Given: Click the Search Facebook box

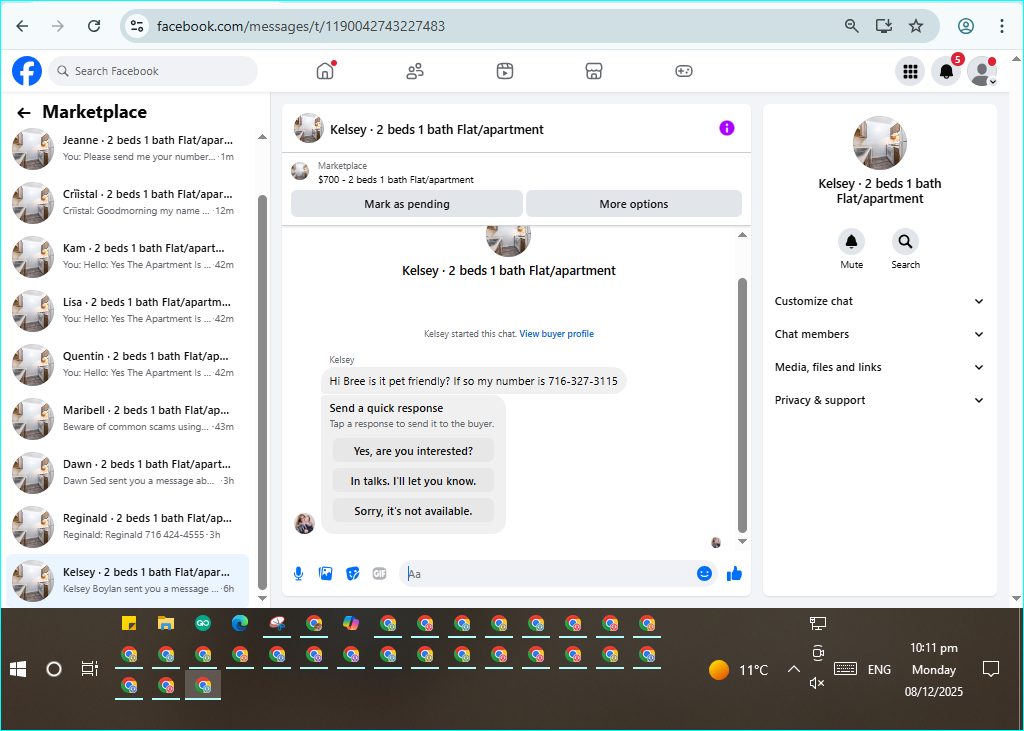Looking at the screenshot, I should 153,71.
